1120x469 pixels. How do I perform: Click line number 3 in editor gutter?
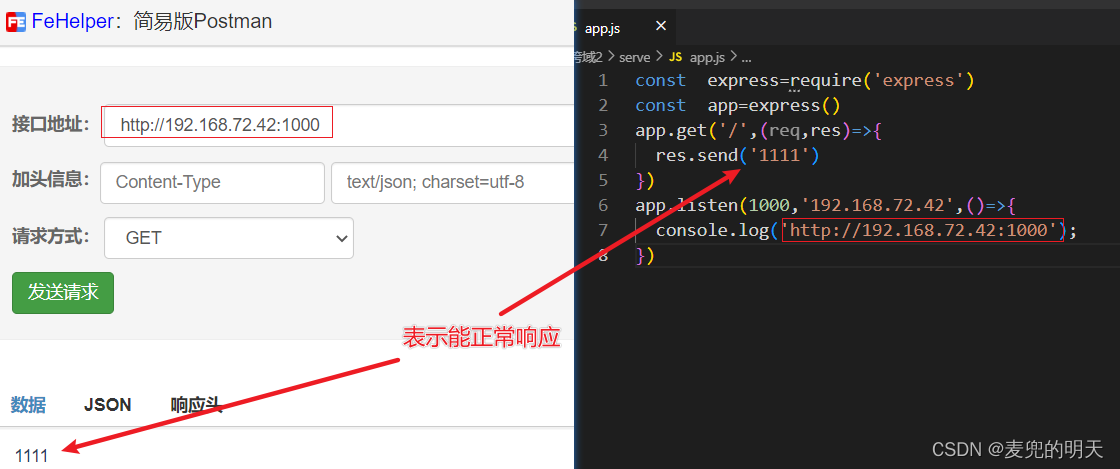pos(604,131)
